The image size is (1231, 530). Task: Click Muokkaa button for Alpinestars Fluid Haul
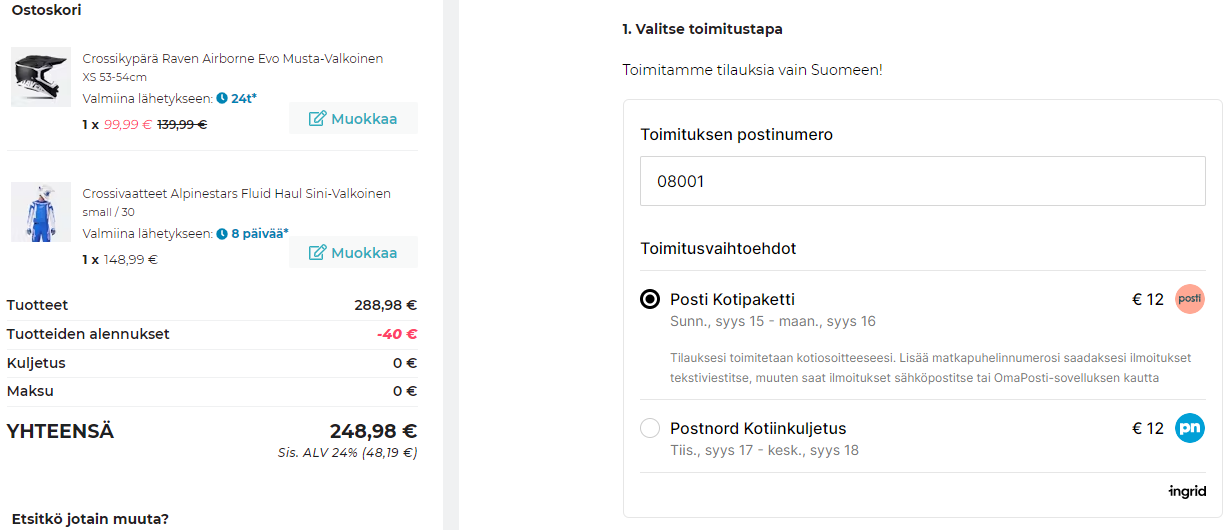353,253
